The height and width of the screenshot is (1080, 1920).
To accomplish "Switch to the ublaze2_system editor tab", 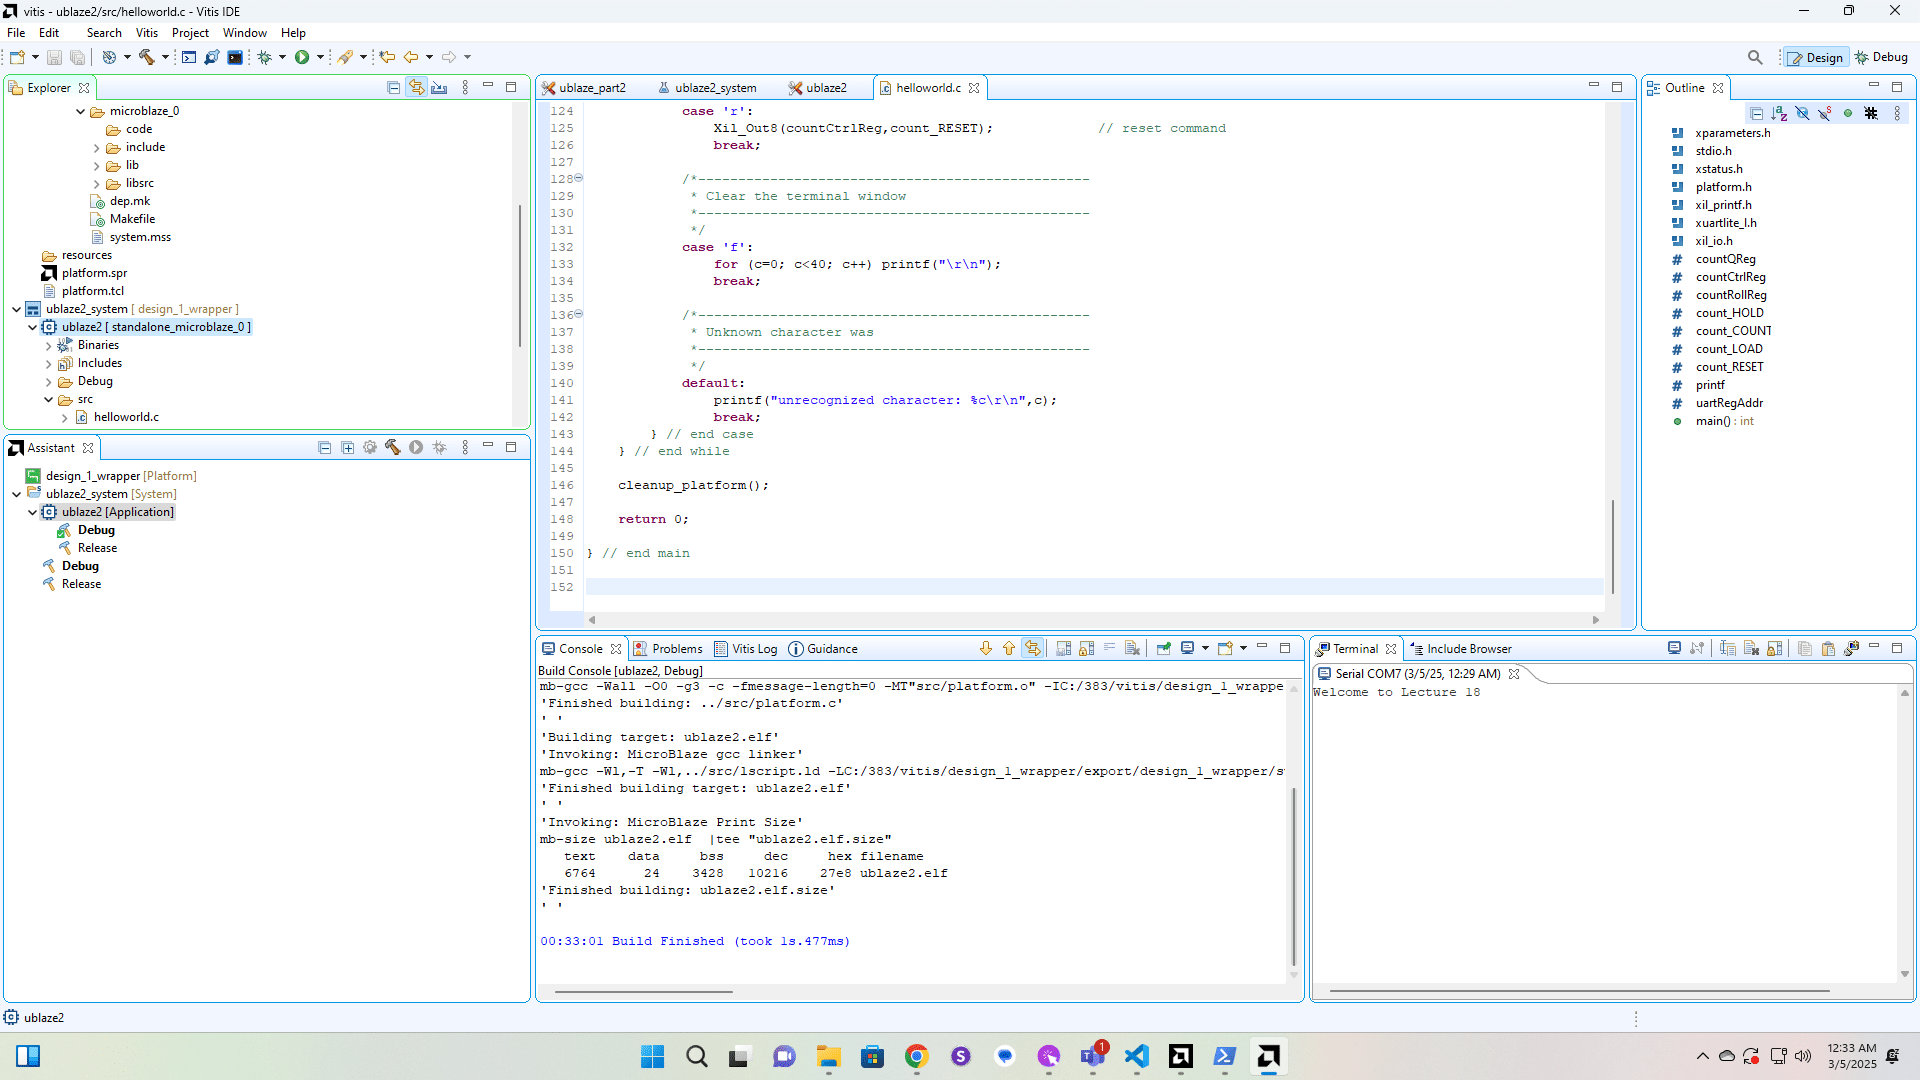I will [714, 88].
